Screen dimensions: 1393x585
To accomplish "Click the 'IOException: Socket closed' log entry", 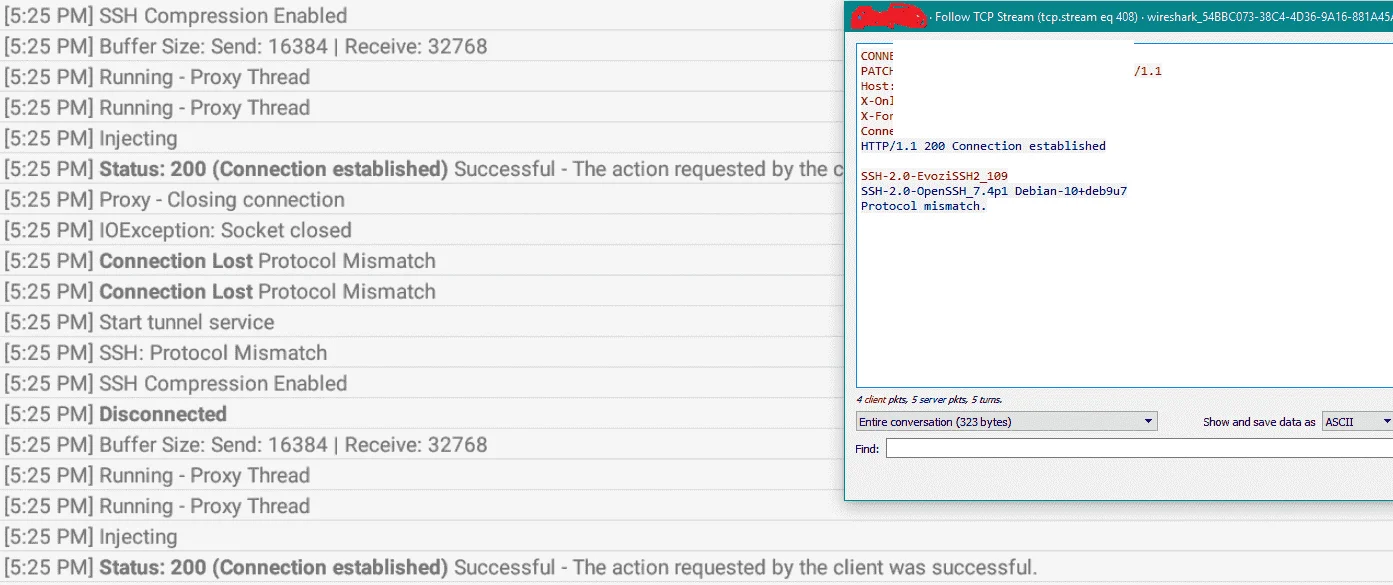I will [x=177, y=231].
